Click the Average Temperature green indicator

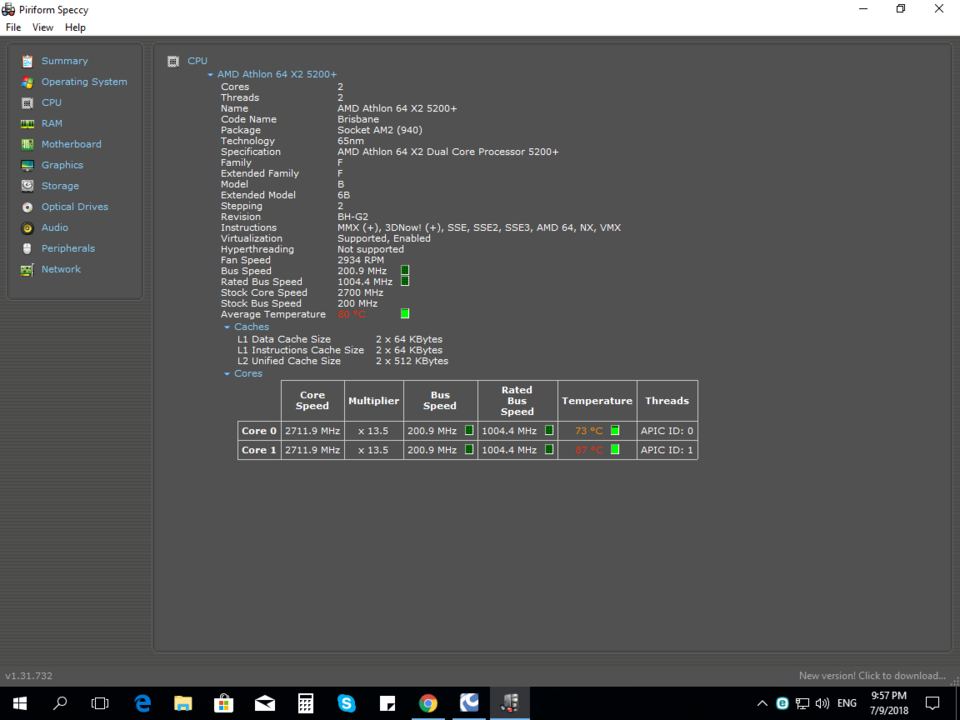[405, 313]
